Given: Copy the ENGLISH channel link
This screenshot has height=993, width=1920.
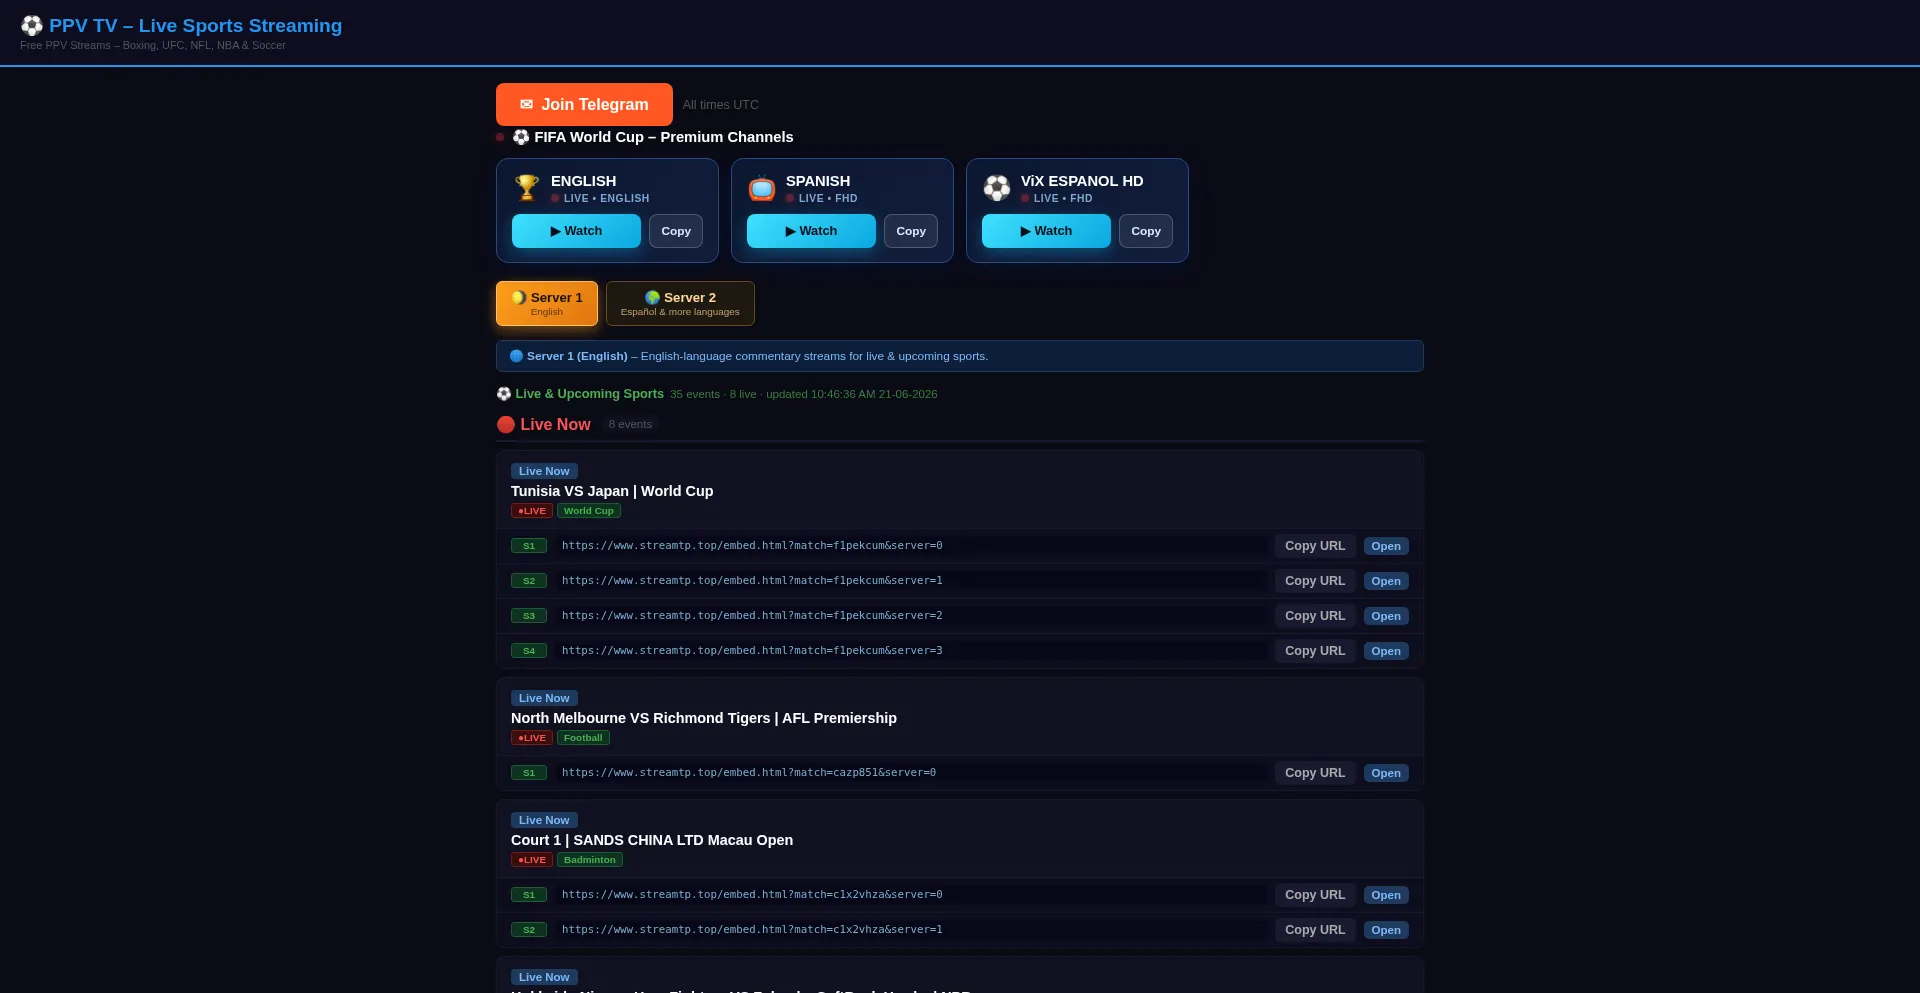Looking at the screenshot, I should click(676, 231).
